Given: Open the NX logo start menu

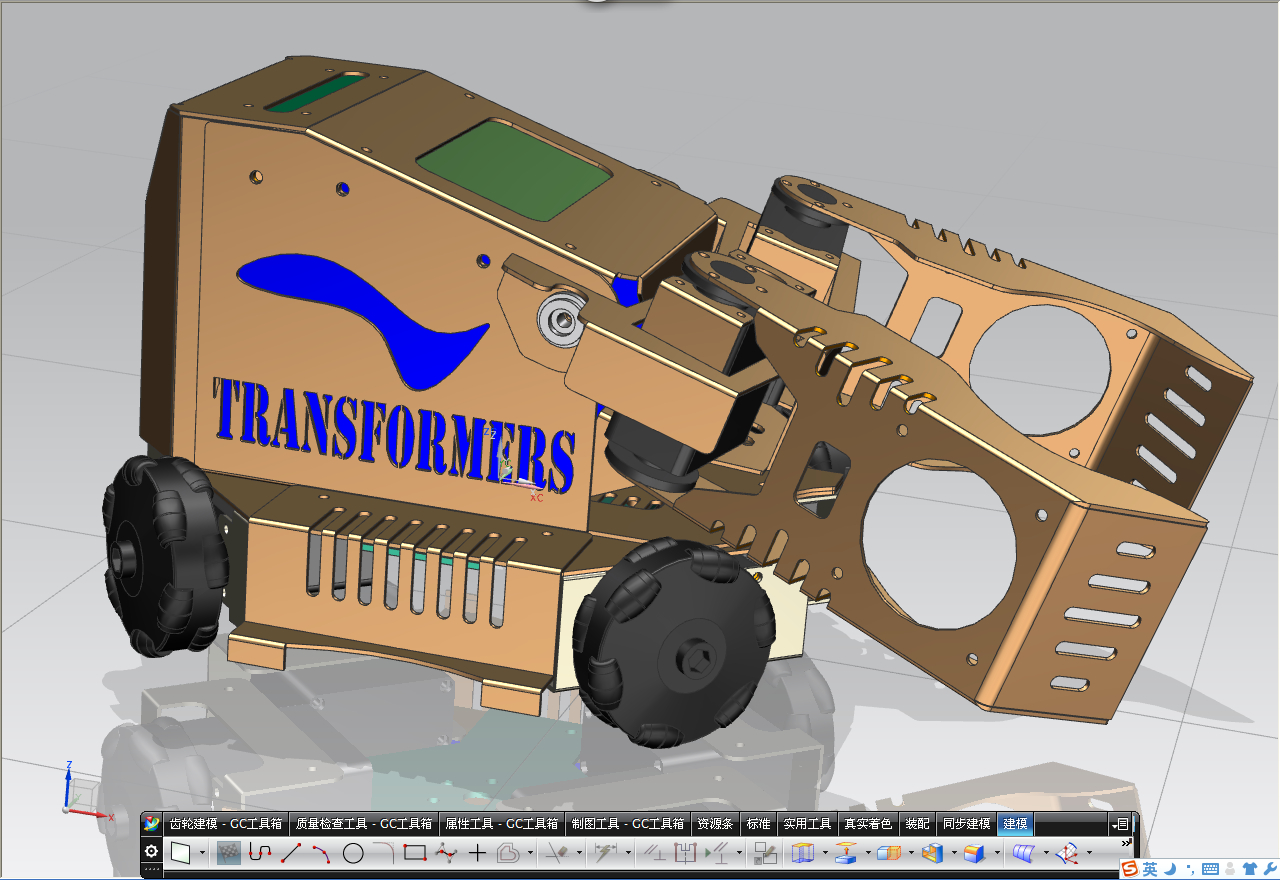Looking at the screenshot, I should (x=152, y=824).
